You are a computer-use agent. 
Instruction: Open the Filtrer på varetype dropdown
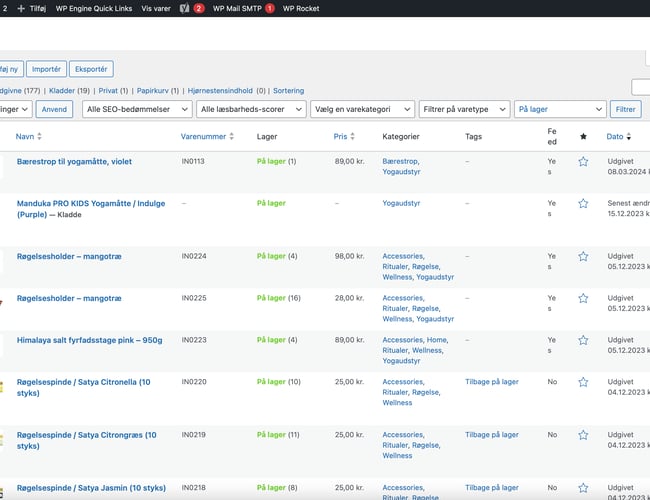coord(464,109)
